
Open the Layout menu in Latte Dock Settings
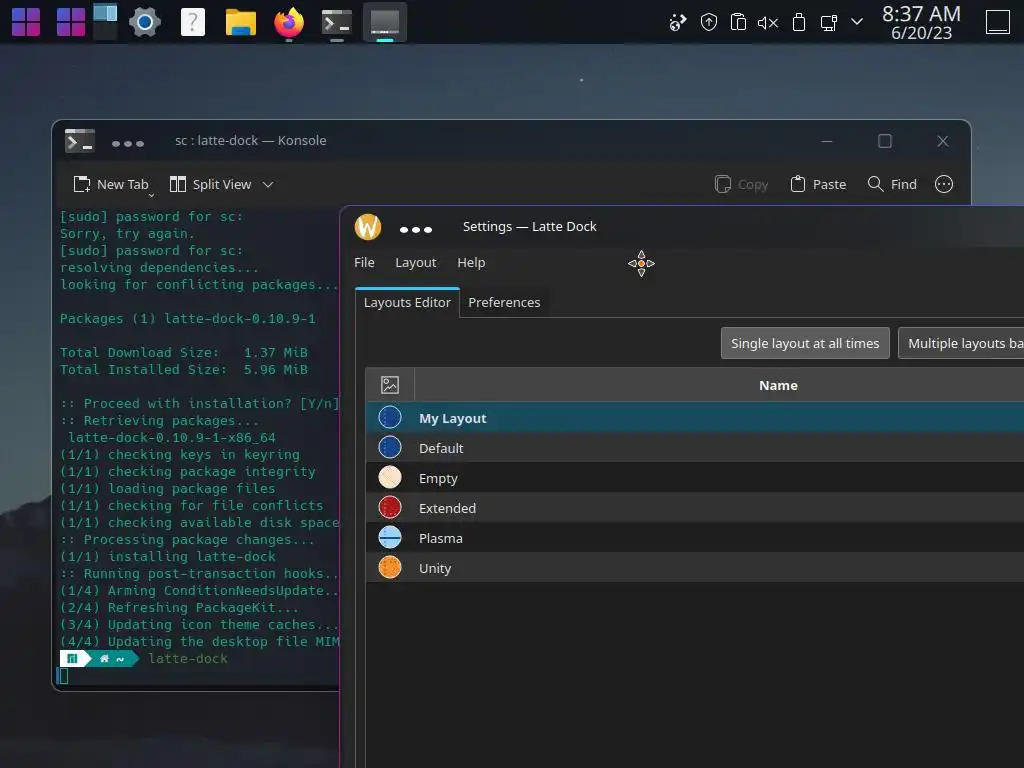click(415, 263)
